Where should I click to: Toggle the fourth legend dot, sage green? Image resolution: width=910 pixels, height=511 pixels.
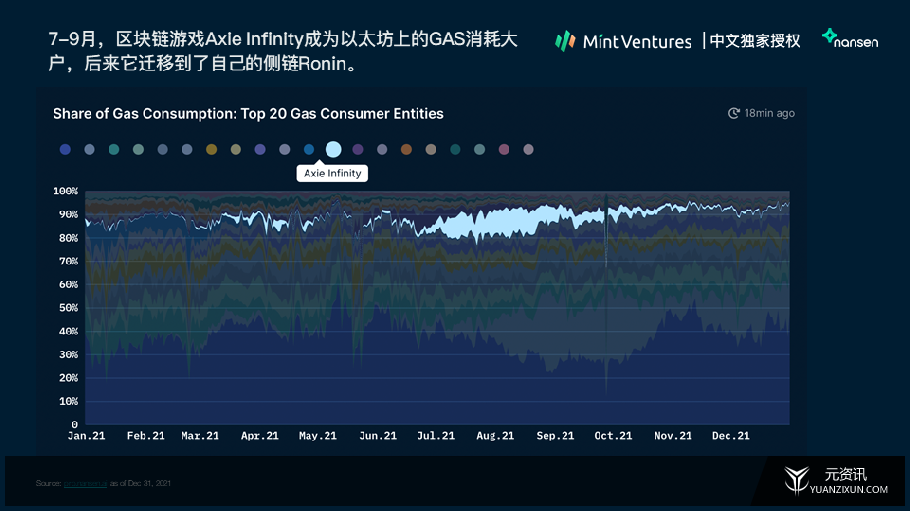click(138, 150)
